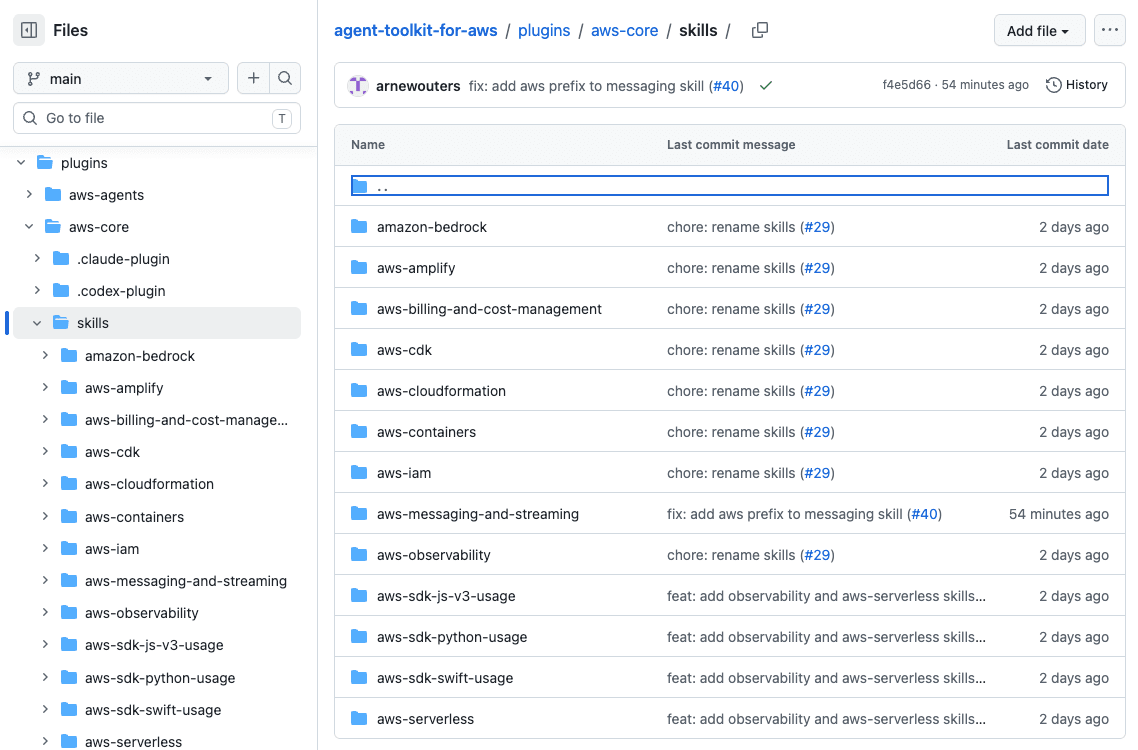Open arnewouters author profile link

click(x=418, y=86)
